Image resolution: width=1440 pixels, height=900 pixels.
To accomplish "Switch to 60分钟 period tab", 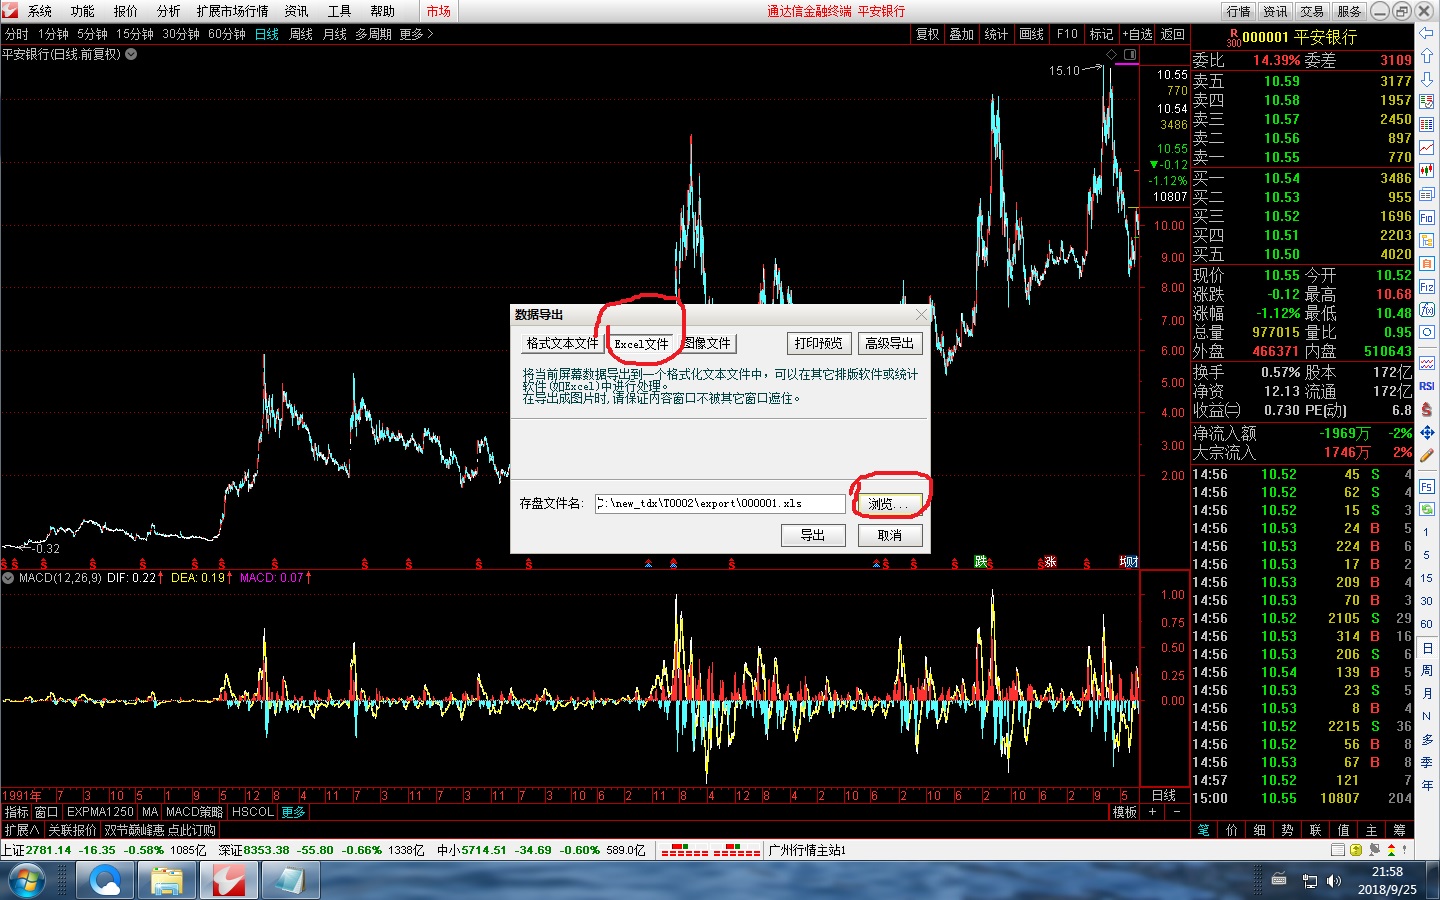I will click(x=227, y=34).
